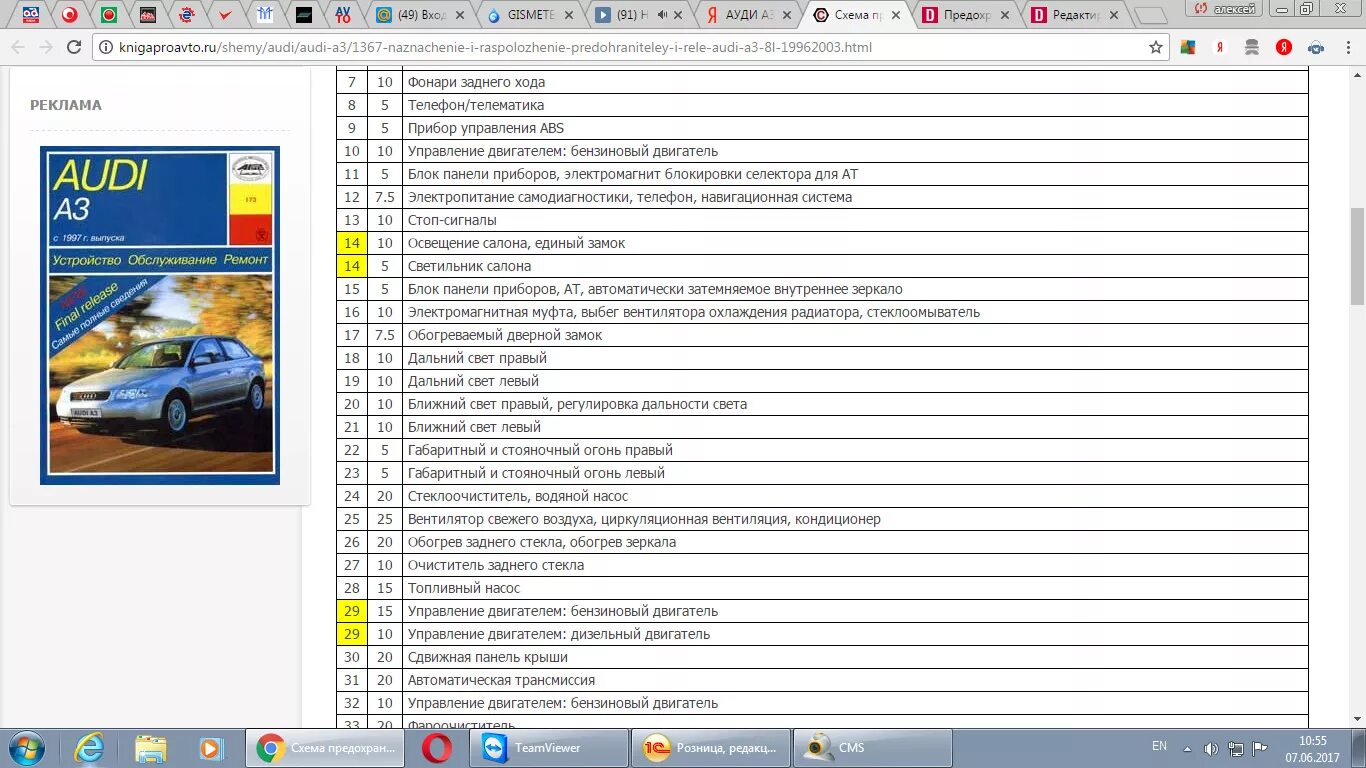This screenshot has height=768, width=1366.
Task: Open Windows Explorer folder from the taskbar
Action: 151,748
